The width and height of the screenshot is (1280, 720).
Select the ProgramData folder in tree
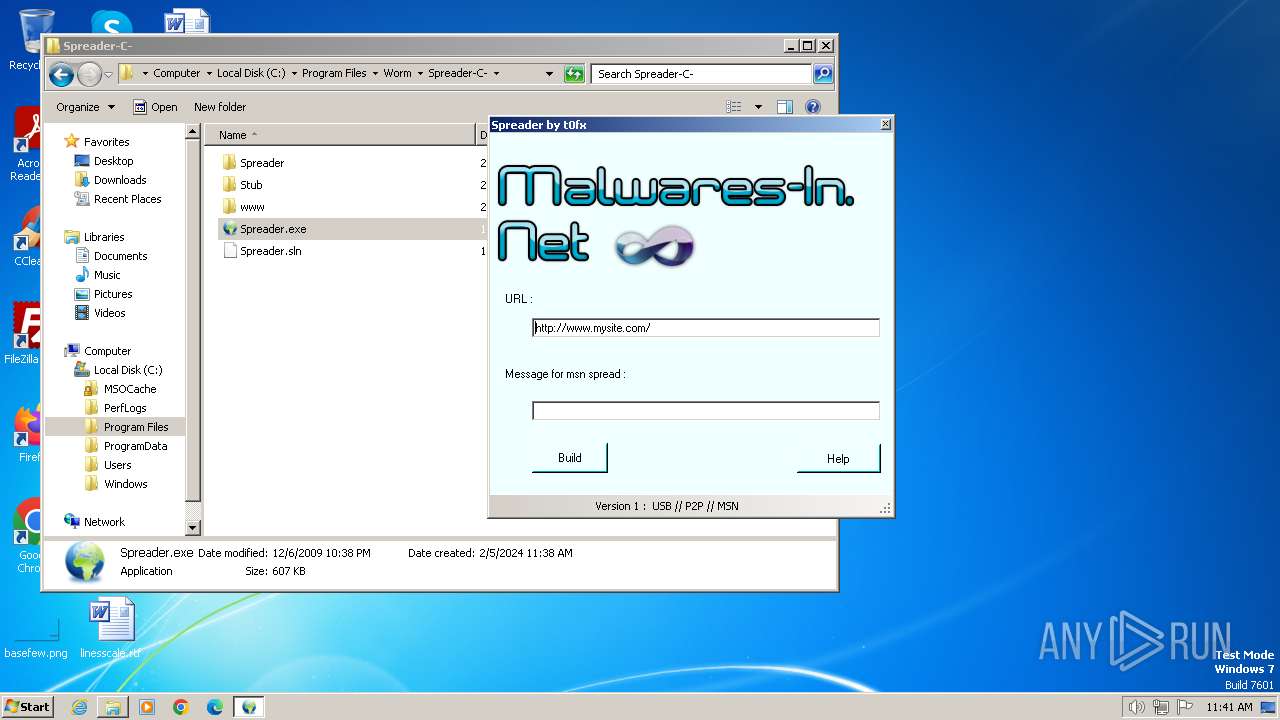[x=135, y=446]
